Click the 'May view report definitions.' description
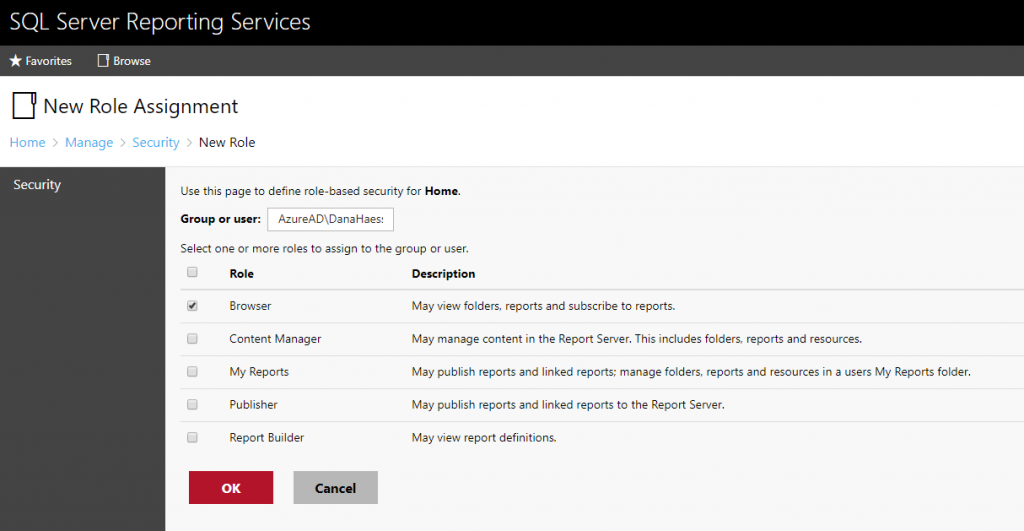This screenshot has width=1024, height=531. click(x=484, y=438)
